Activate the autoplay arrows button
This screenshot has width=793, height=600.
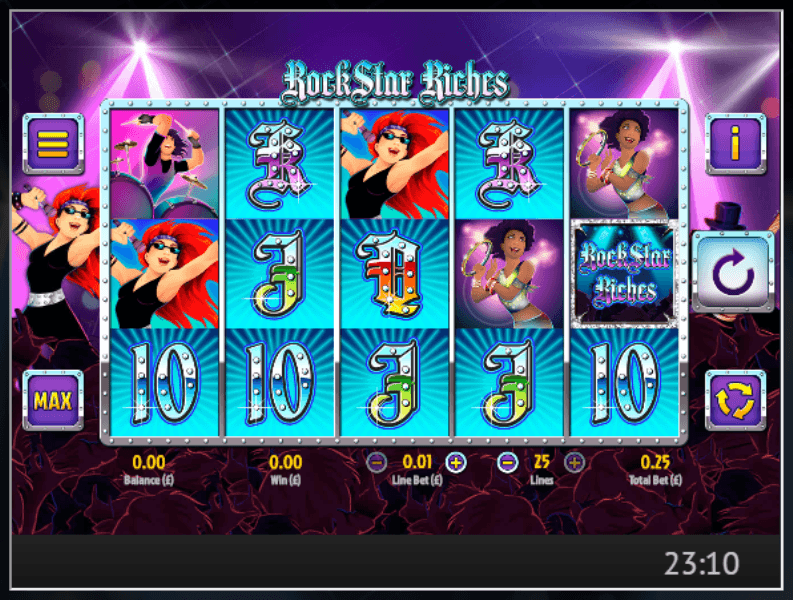coord(735,401)
